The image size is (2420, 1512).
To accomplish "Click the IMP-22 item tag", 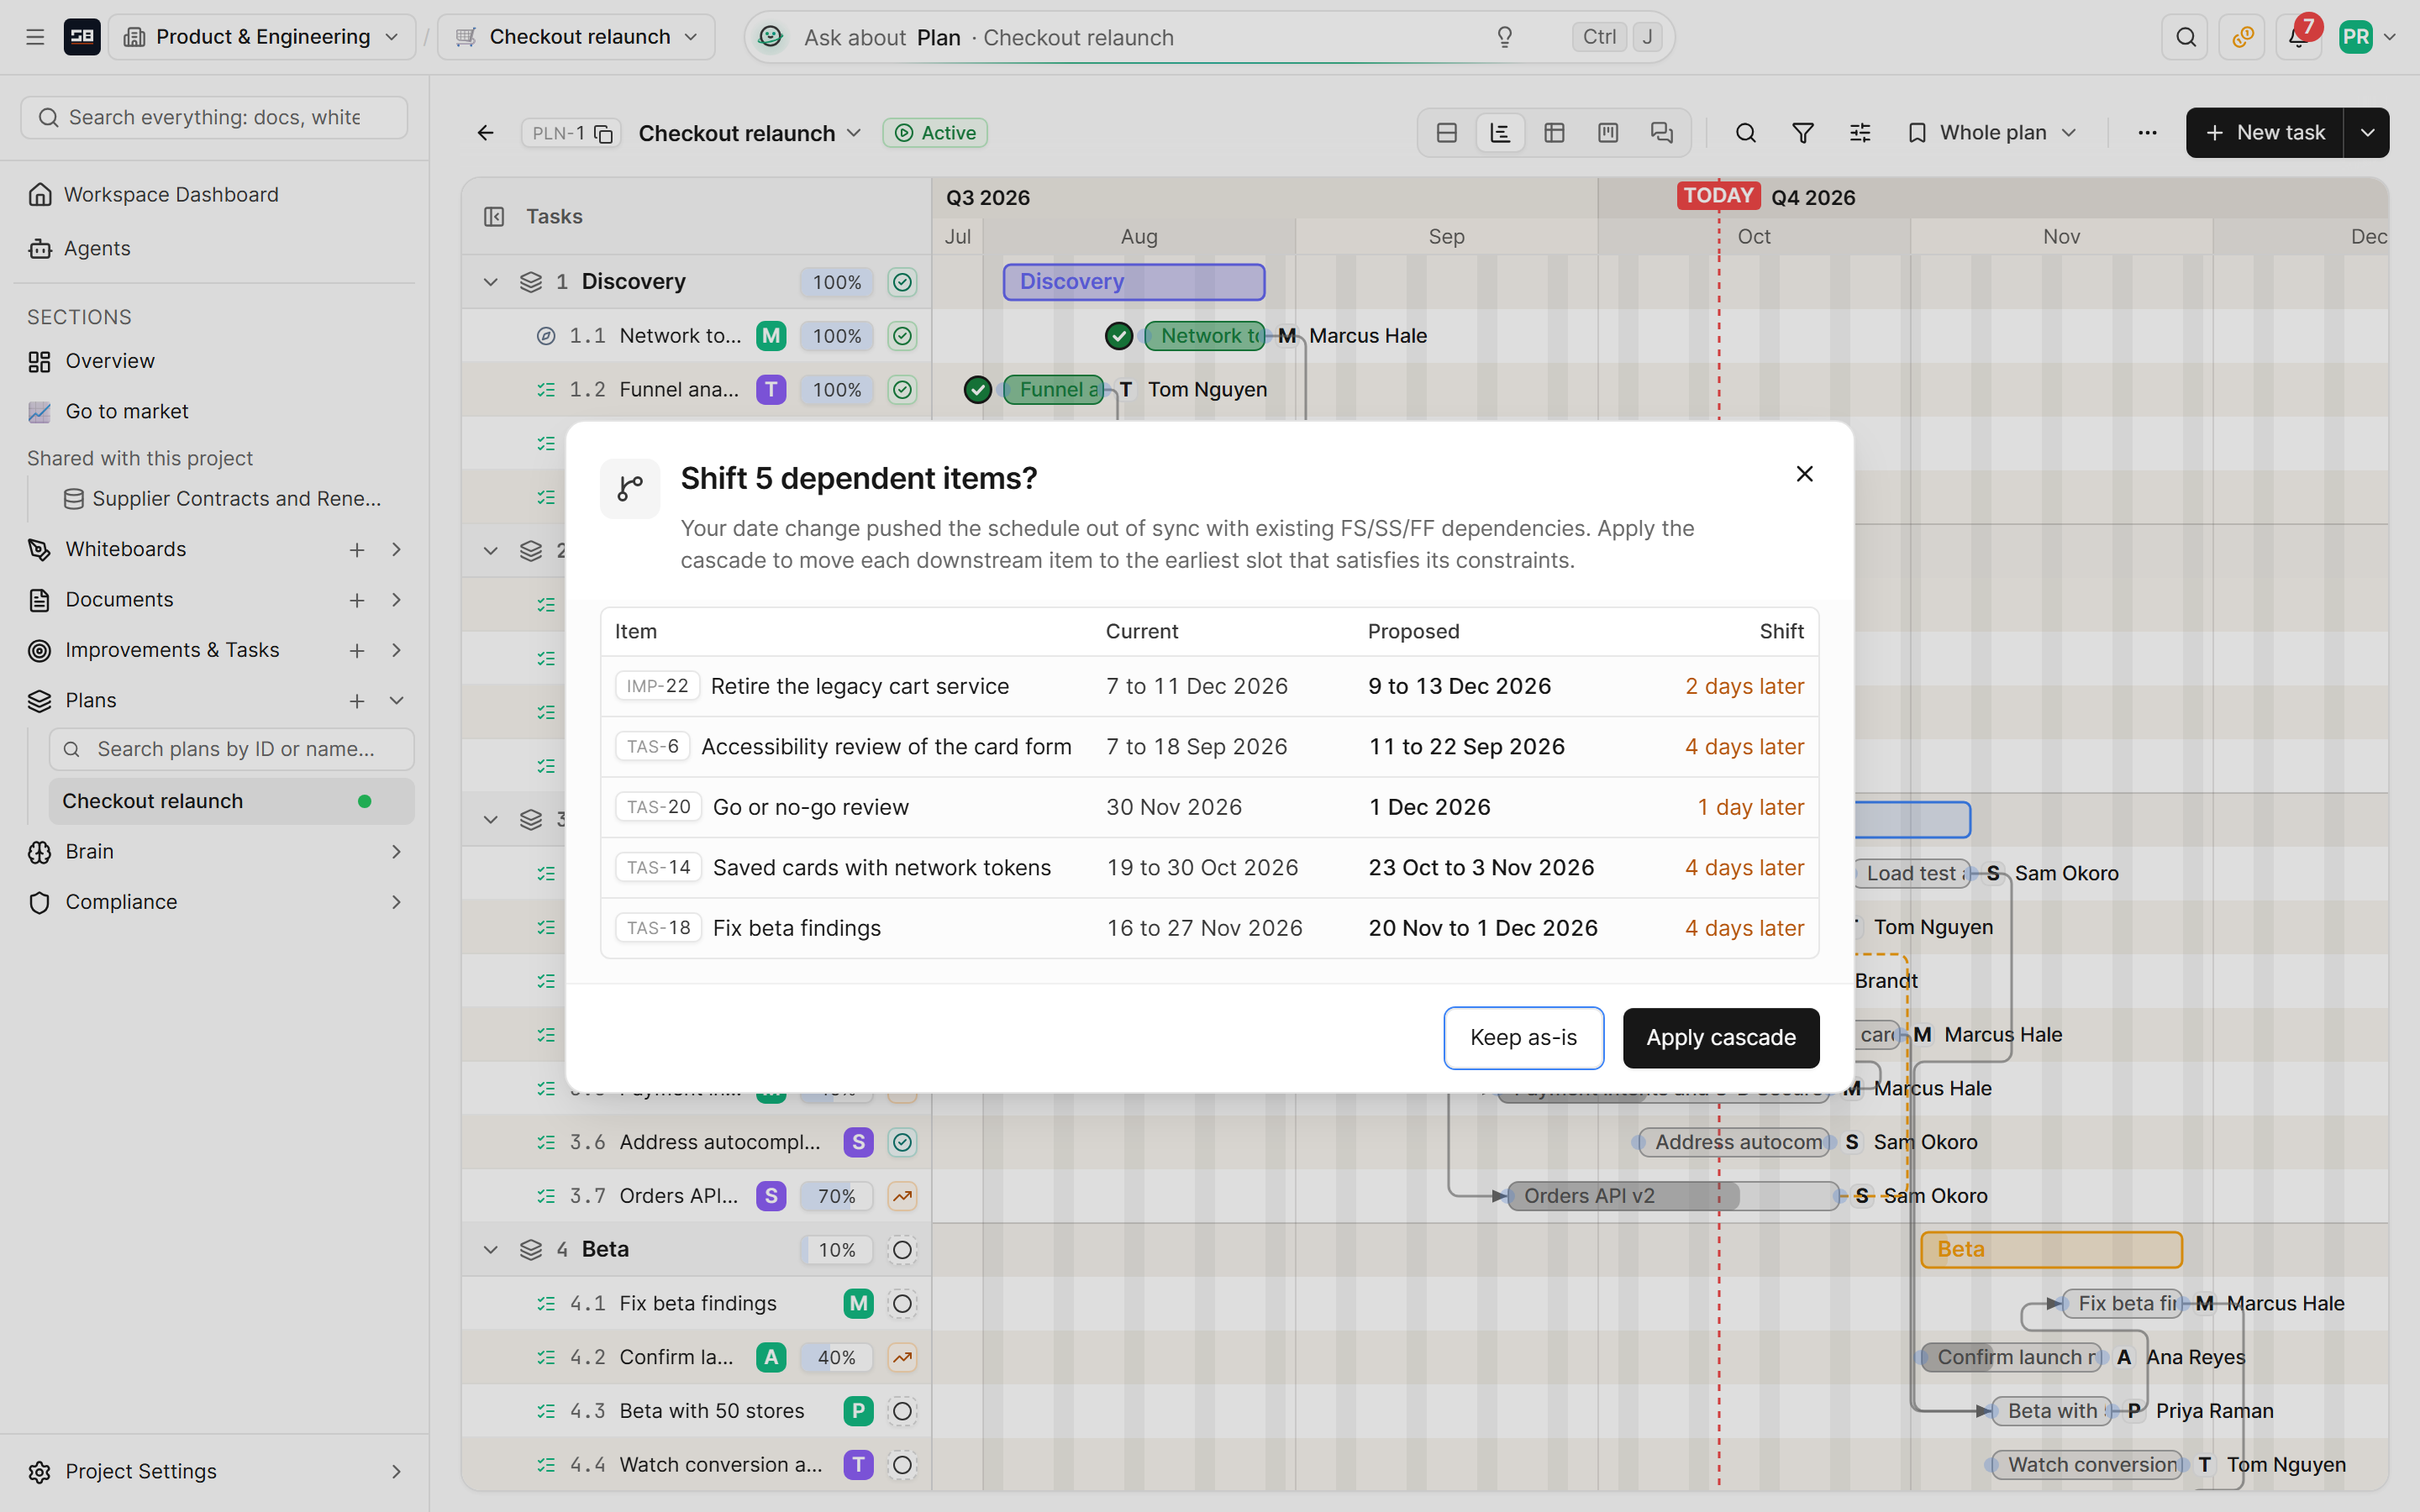I will (657, 687).
